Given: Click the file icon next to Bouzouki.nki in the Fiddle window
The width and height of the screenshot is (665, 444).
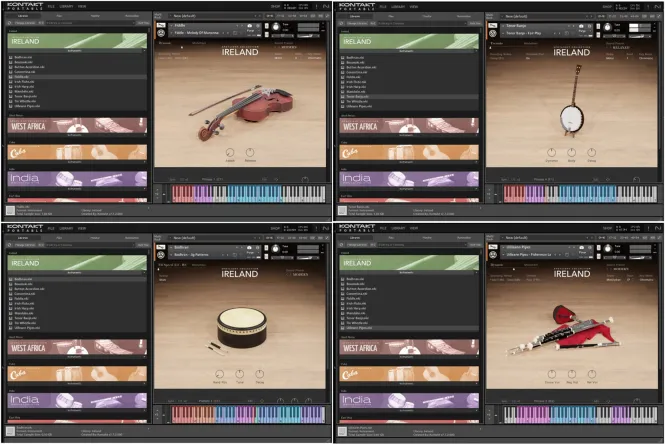Looking at the screenshot, I should [x=11, y=62].
